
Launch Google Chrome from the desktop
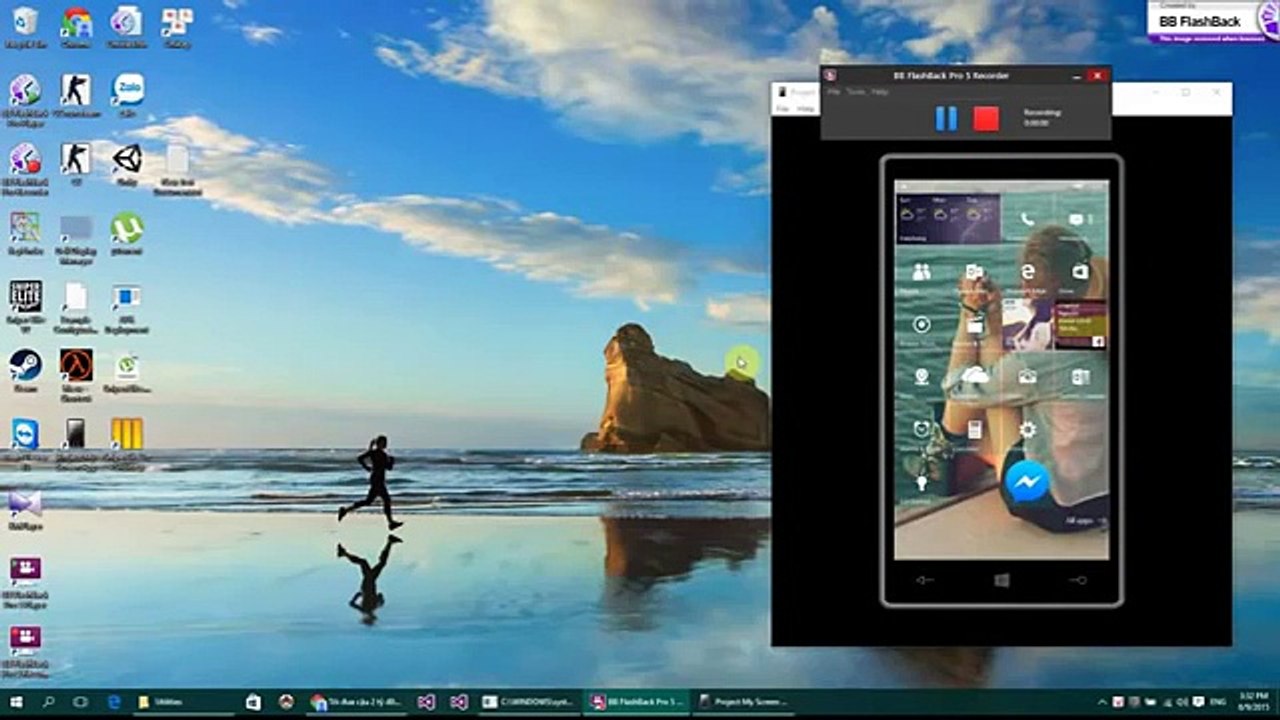pyautogui.click(x=76, y=27)
